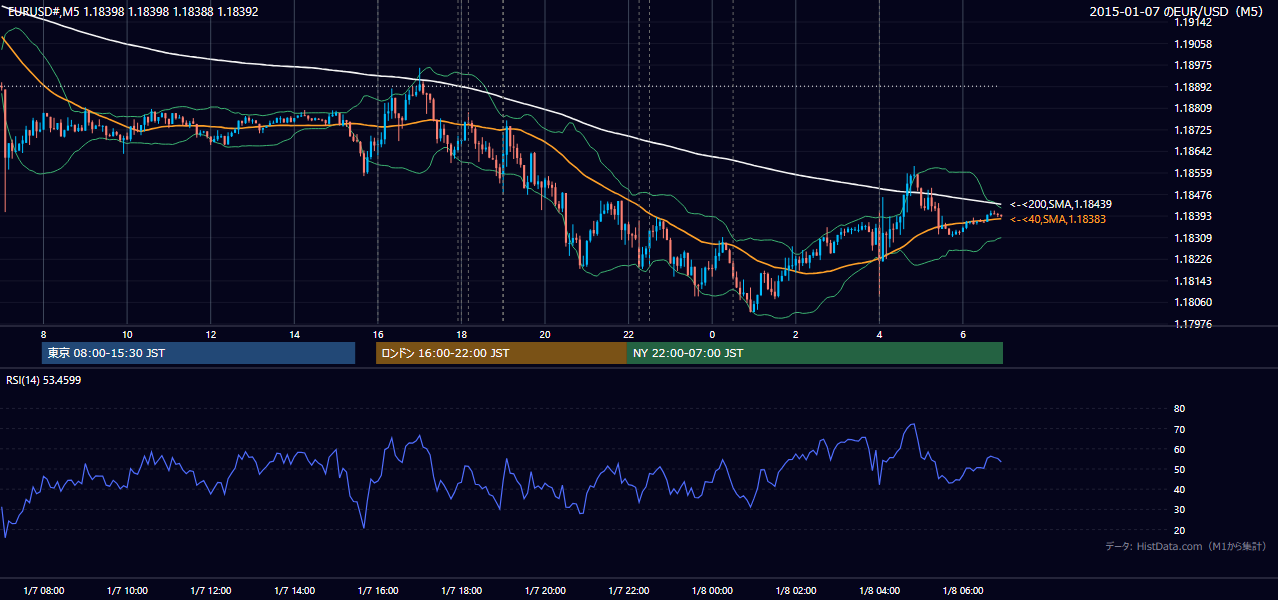Screen dimensions: 1278x600
Task: Click the Tokyo 08:00-15:30 JST session bar
Action: tap(199, 353)
